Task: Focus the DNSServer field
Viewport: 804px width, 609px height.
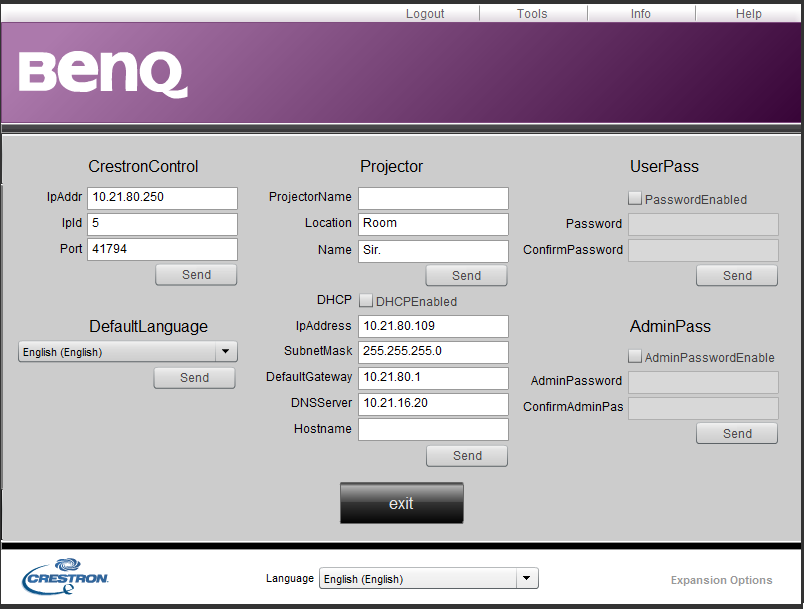Action: [x=433, y=404]
